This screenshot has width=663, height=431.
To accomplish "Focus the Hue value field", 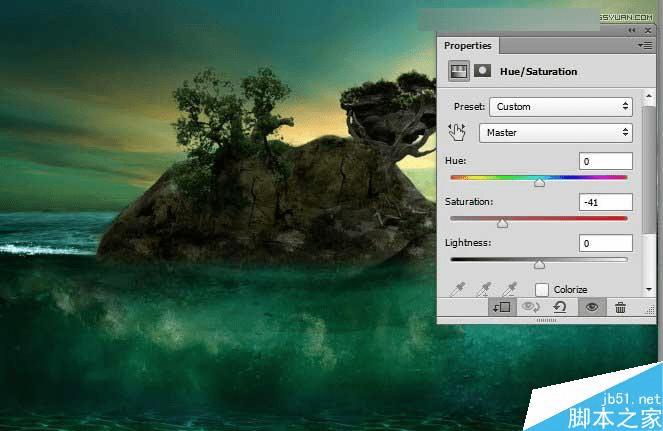I will point(605,161).
